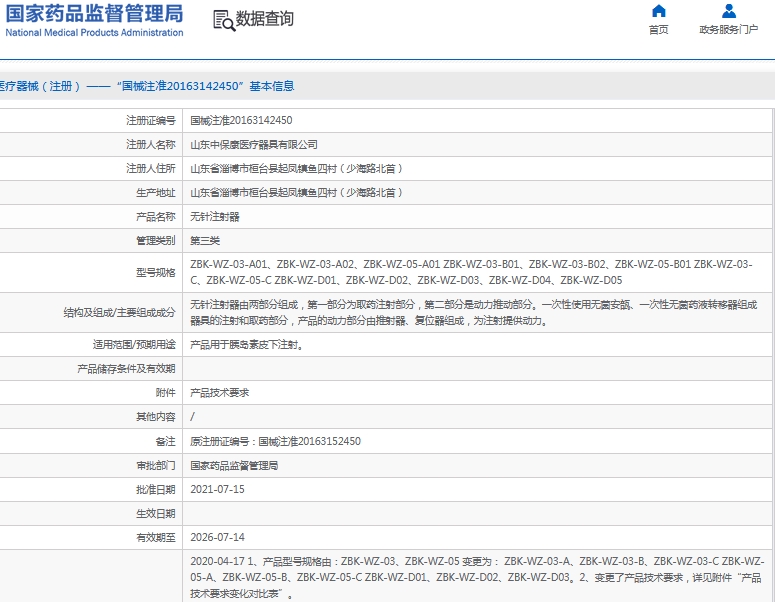Click the 产品名称 label
775x602 pixels.
pos(156,217)
